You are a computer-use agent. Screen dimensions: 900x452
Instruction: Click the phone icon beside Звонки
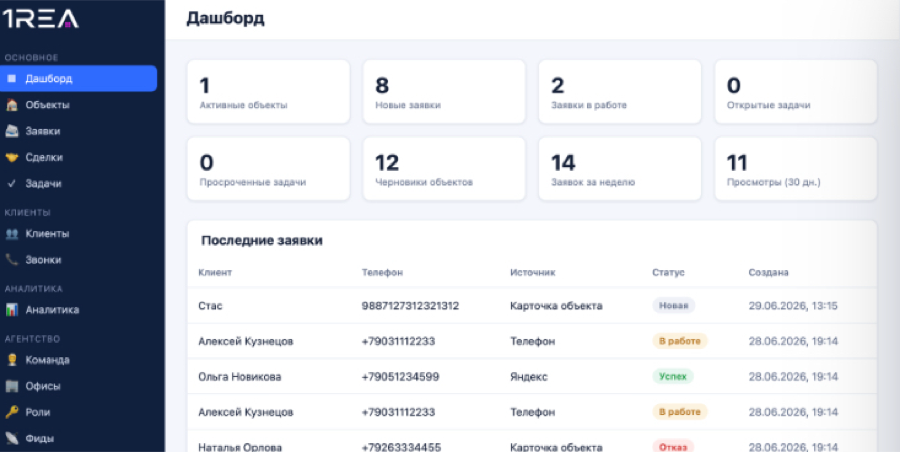(11, 260)
